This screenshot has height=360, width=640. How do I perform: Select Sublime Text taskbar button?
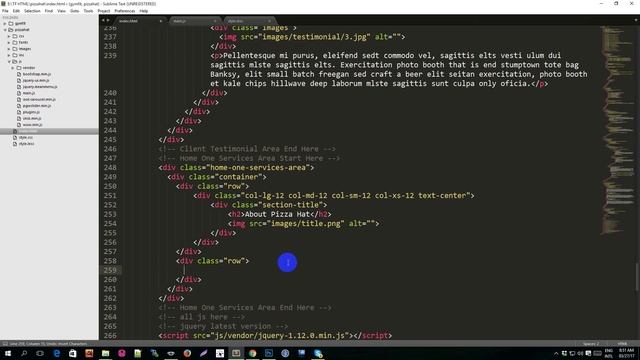(x=236, y=353)
